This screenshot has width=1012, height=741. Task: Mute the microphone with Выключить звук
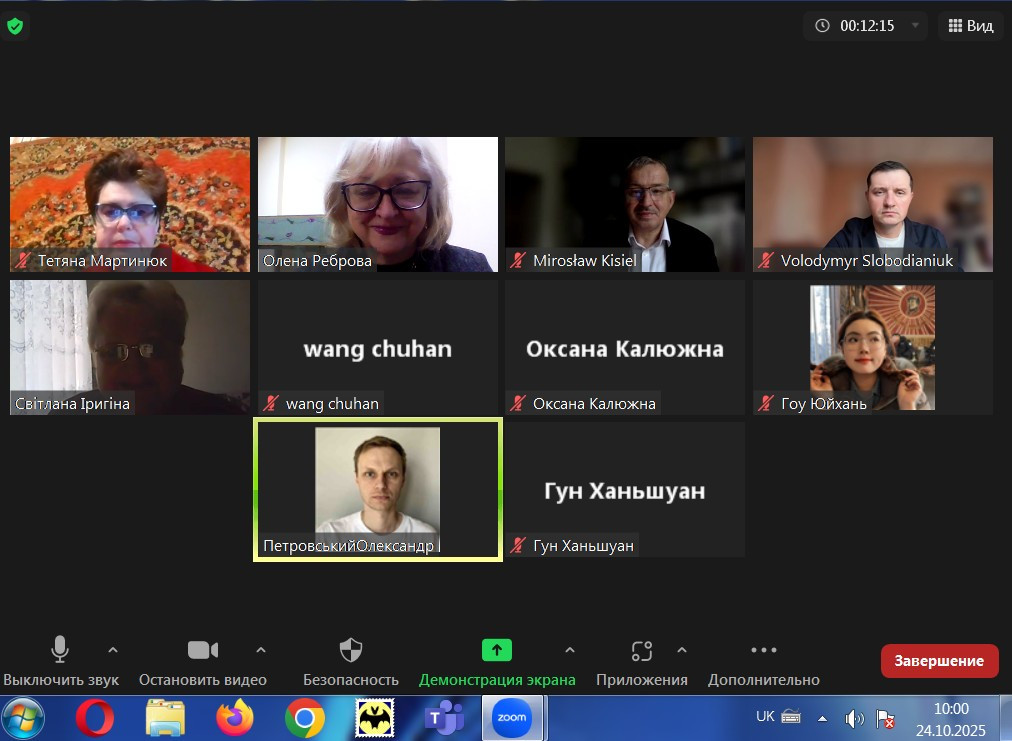[x=60, y=662]
